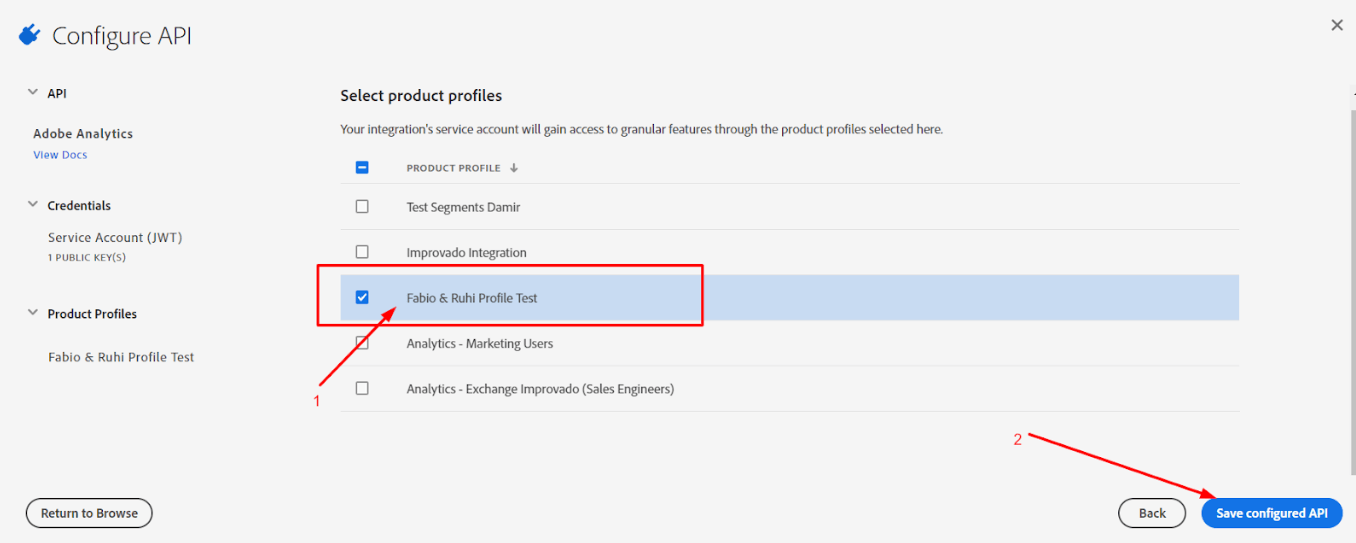Check Analytics - Exchange Improvado checkbox
This screenshot has height=543, width=1356.
362,388
